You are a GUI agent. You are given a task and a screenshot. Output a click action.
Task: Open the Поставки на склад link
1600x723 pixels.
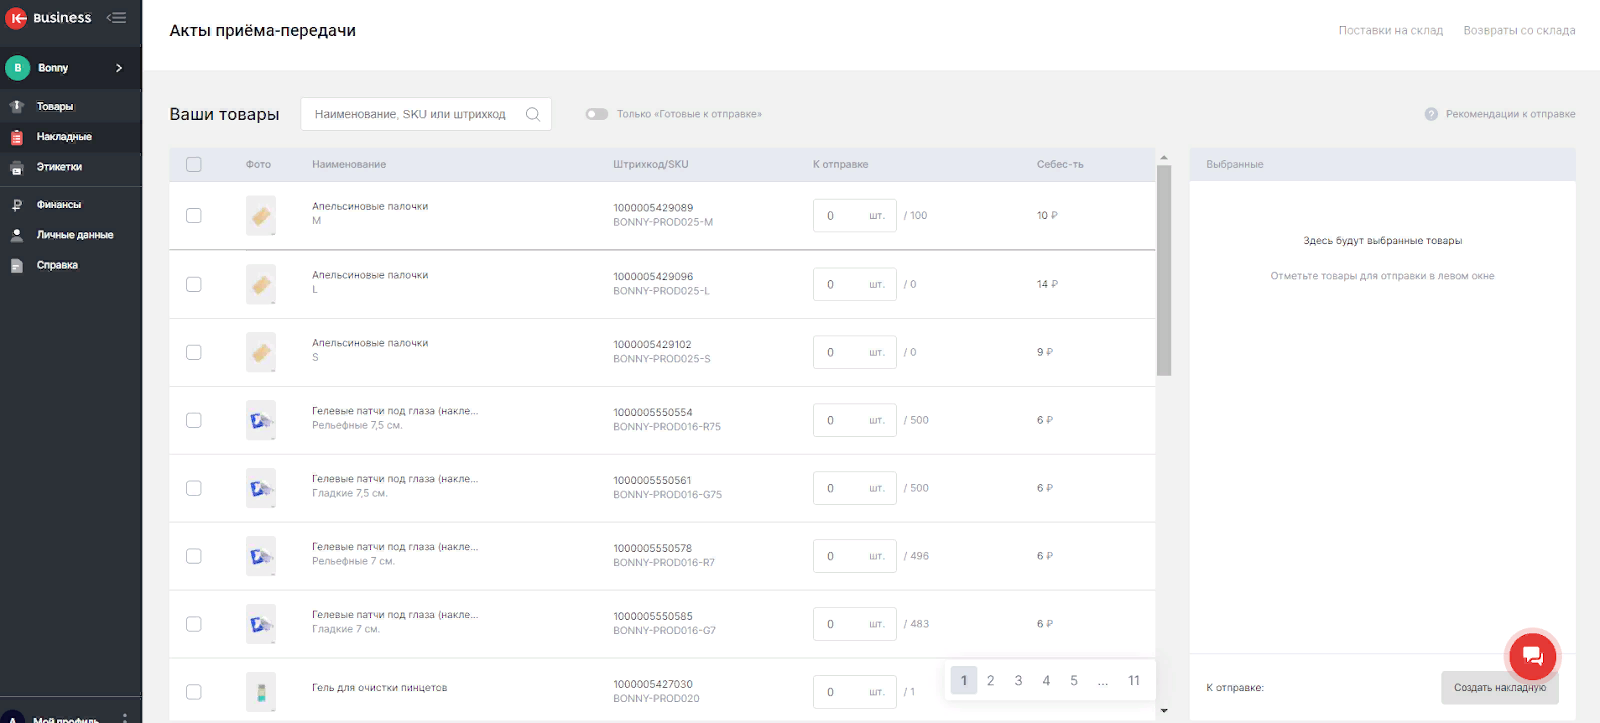point(1390,31)
